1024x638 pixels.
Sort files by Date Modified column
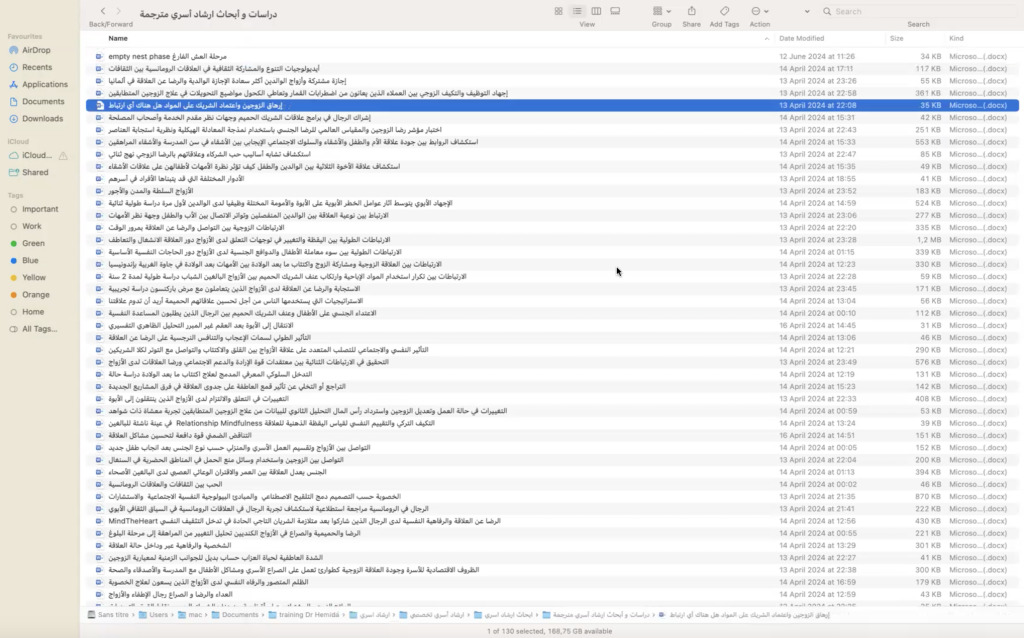801,38
